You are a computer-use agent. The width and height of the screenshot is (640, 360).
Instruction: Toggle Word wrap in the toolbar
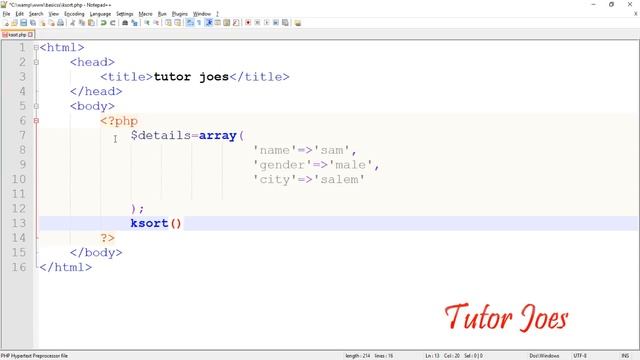point(190,23)
